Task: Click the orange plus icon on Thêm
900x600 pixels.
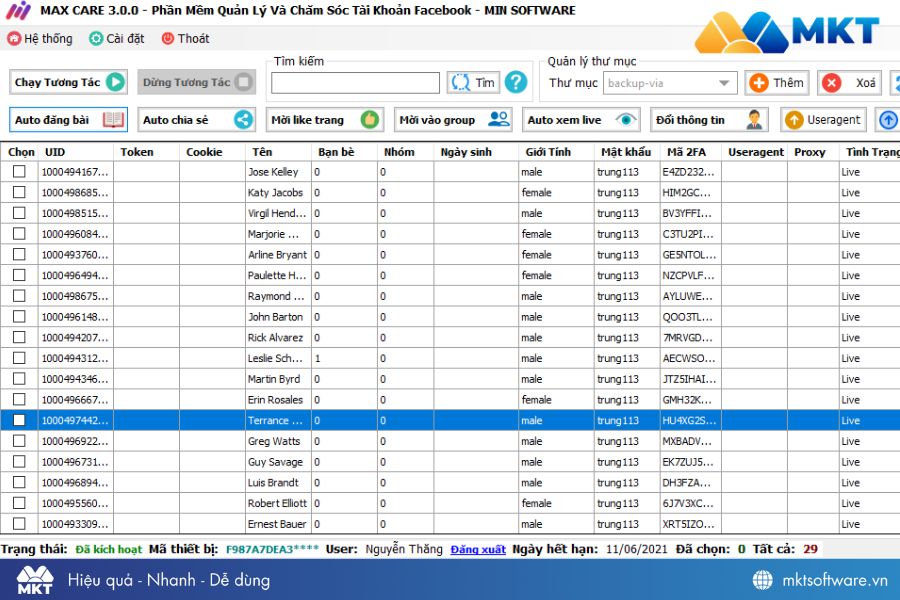Action: [759, 83]
